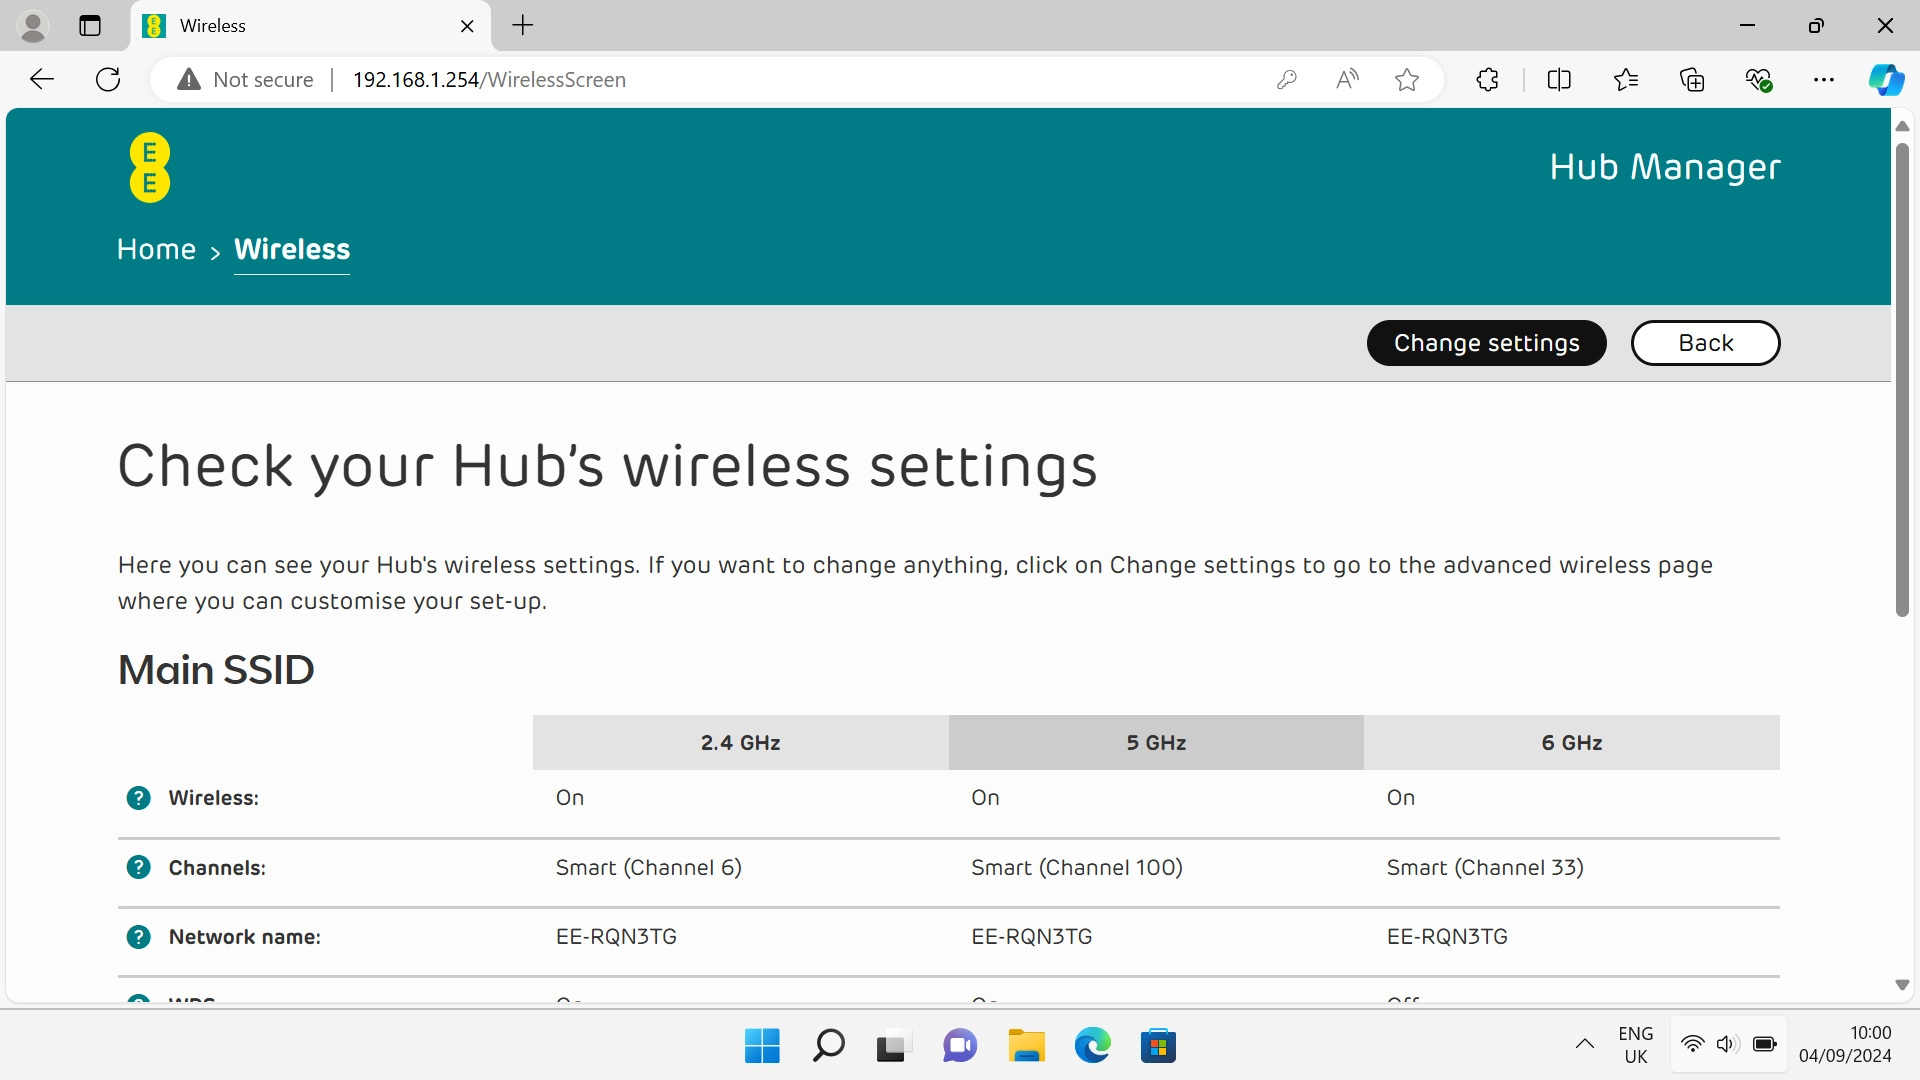Viewport: 1920px width, 1080px height.
Task: Open the Windows Start menu
Action: pos(762,1045)
